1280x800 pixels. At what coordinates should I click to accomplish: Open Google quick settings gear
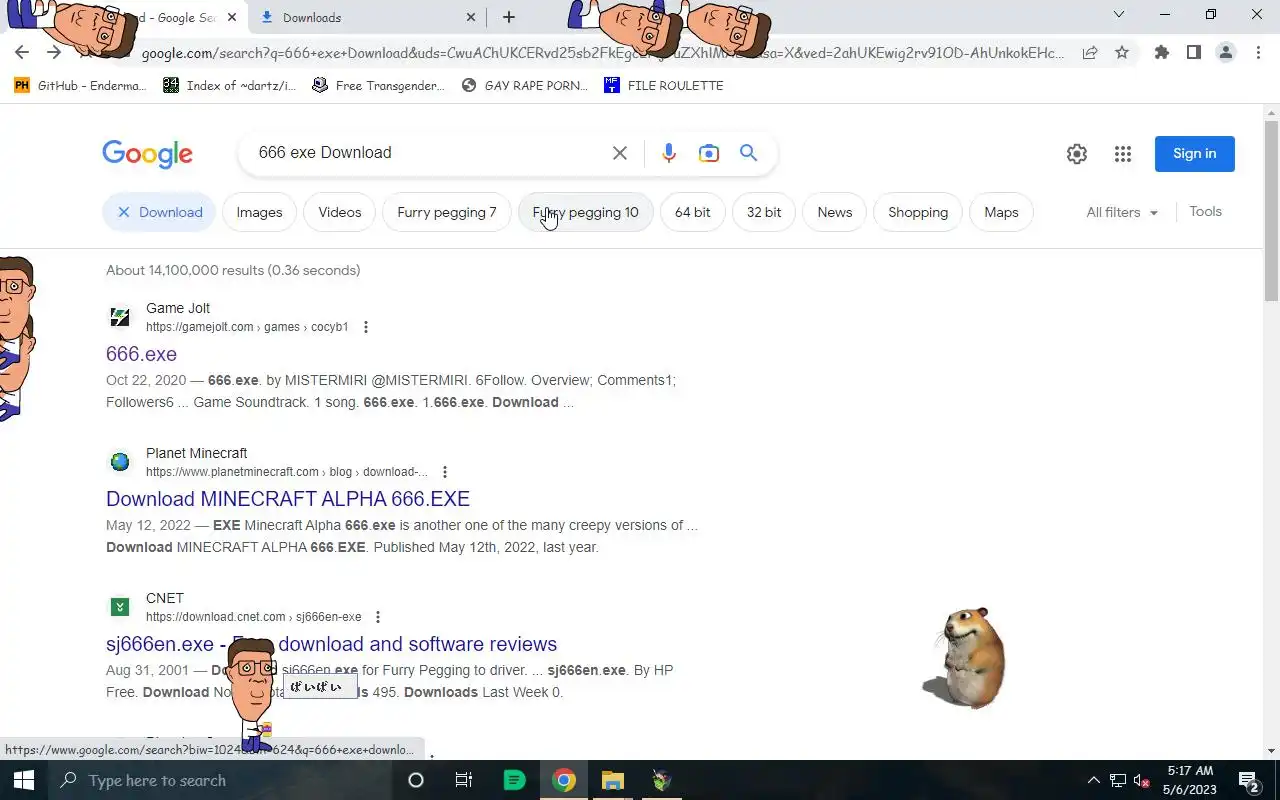click(x=1077, y=154)
